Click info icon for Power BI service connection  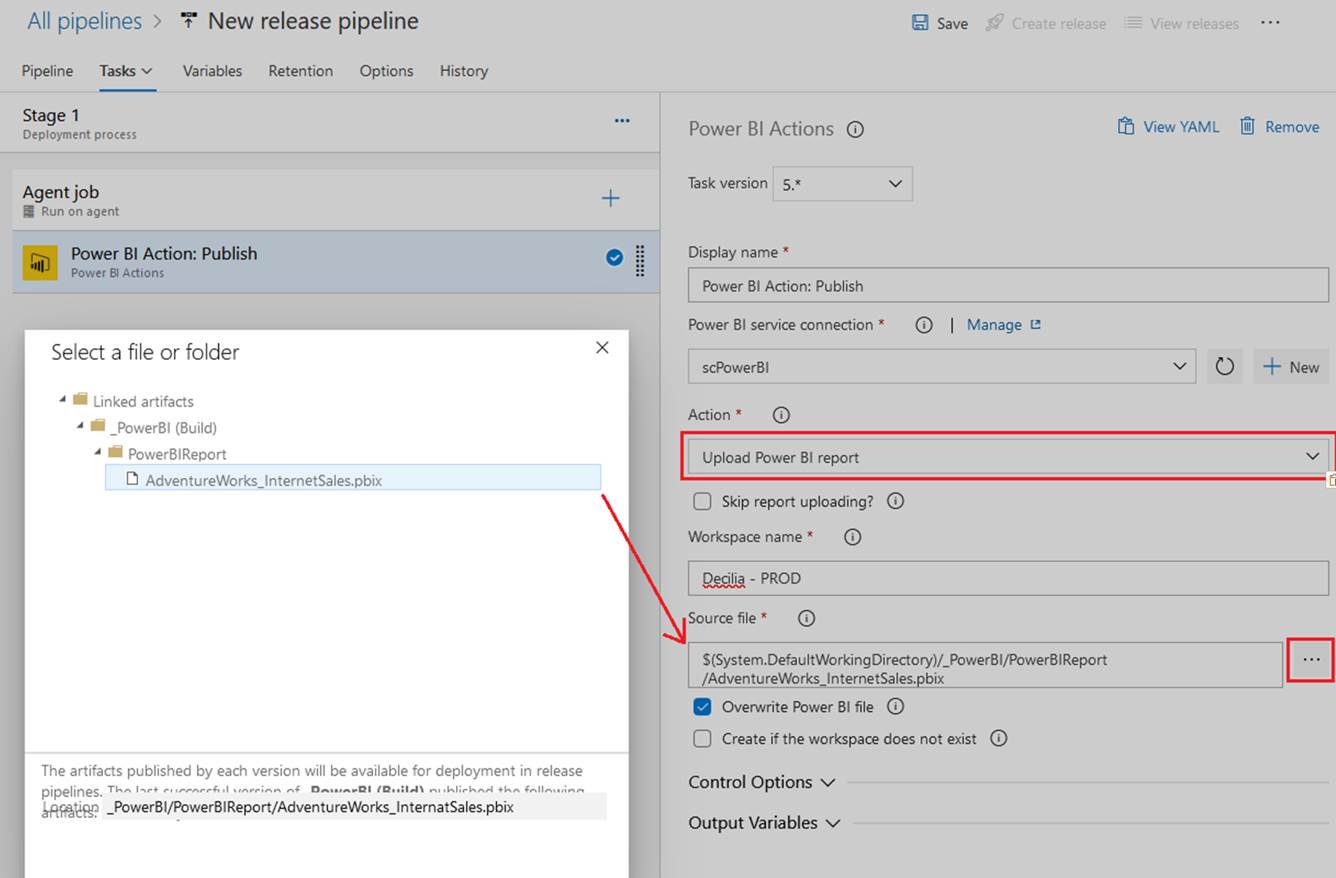pos(924,325)
